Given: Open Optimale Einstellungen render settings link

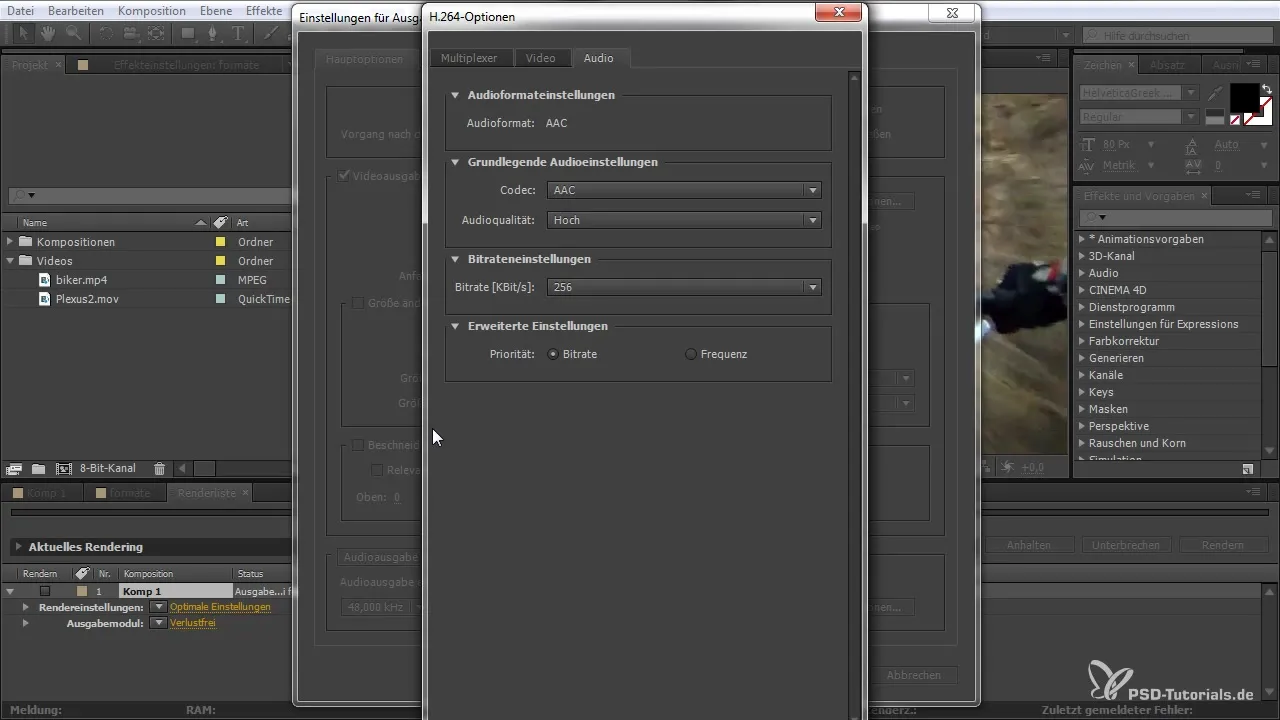Looking at the screenshot, I should click(220, 607).
